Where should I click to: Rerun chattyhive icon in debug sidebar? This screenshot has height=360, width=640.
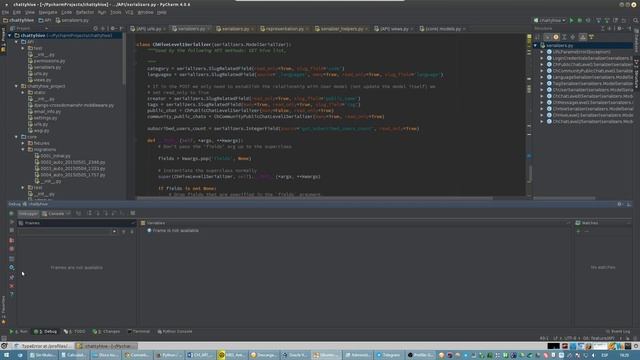click(11, 213)
